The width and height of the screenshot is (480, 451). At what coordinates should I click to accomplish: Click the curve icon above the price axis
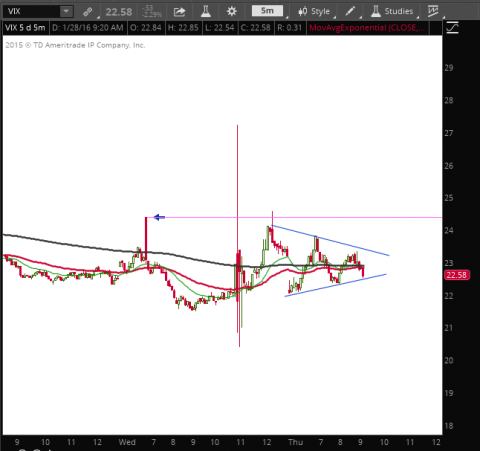452,28
